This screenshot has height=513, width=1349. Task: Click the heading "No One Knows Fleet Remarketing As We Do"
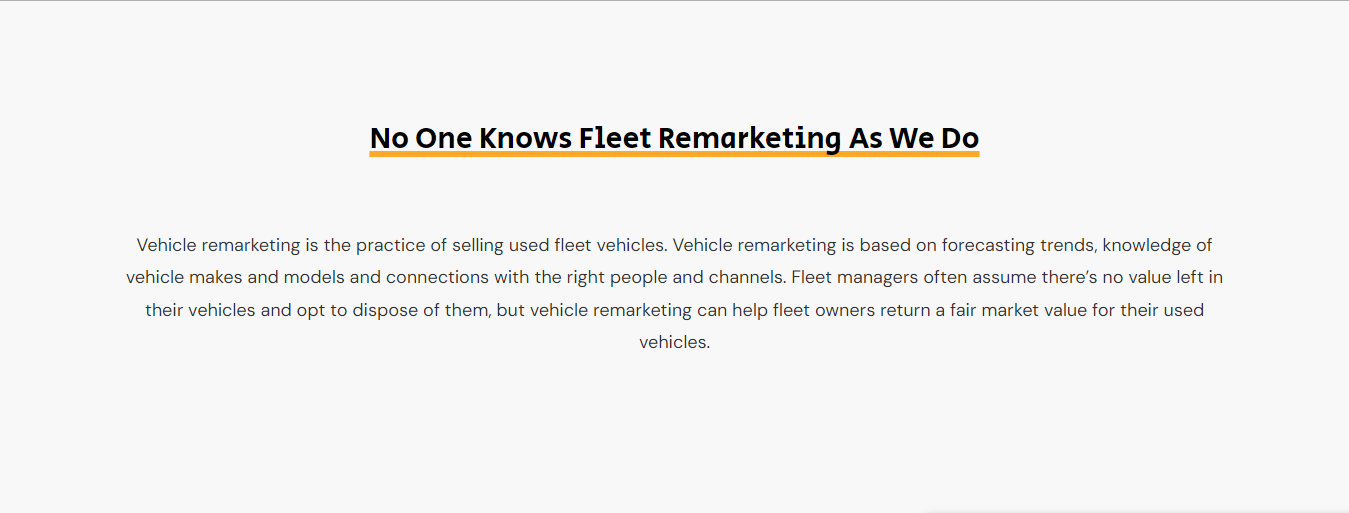[x=674, y=138]
